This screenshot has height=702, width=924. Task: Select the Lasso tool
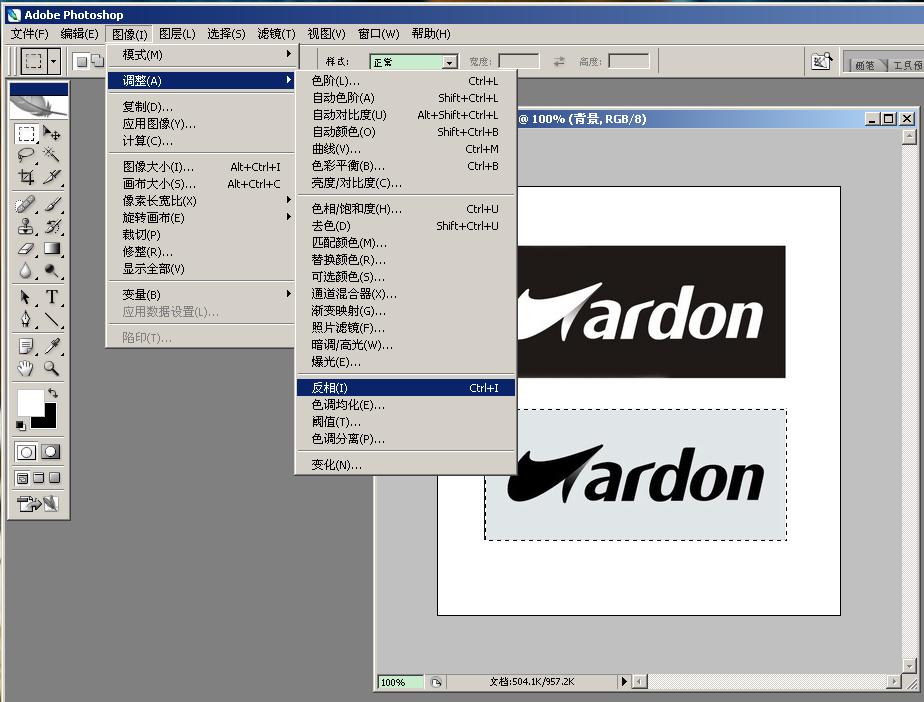tap(26, 155)
